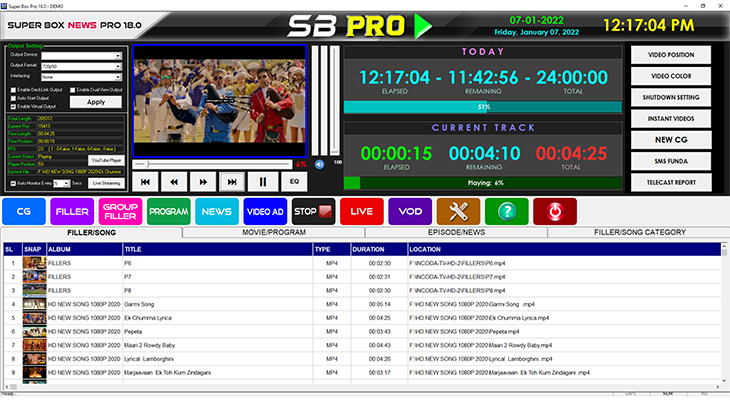Click the current track playing progress bar
This screenshot has width=730, height=400.
[483, 183]
